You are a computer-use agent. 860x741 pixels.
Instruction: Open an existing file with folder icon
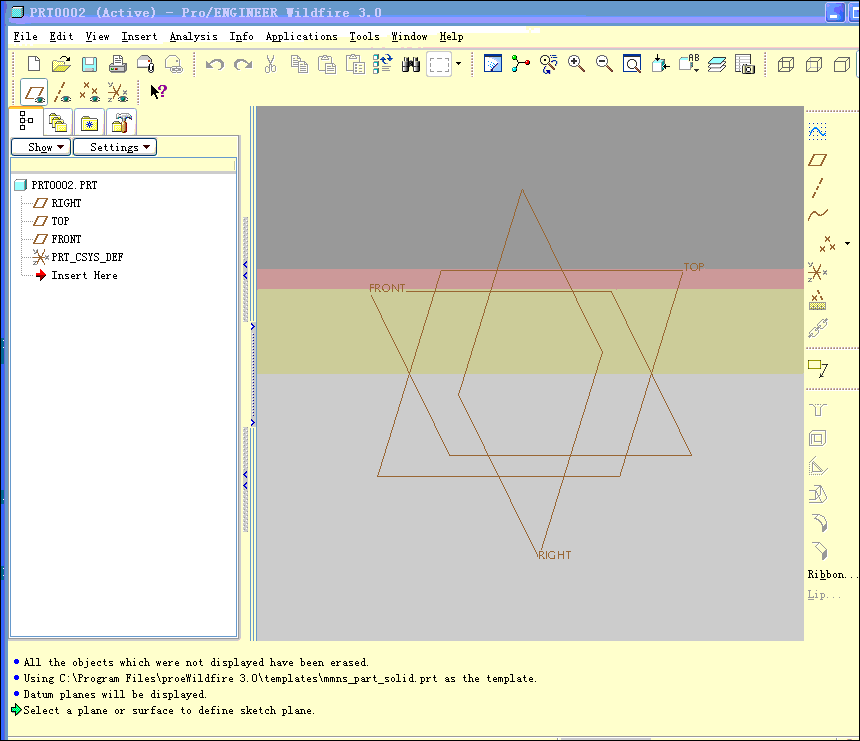pyautogui.click(x=61, y=64)
